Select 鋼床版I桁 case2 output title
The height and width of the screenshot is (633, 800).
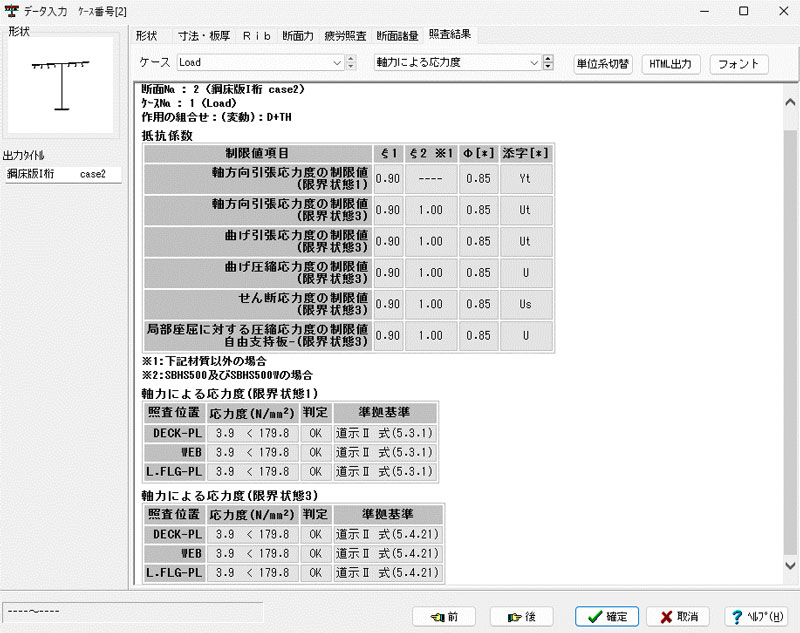pyautogui.click(x=63, y=174)
